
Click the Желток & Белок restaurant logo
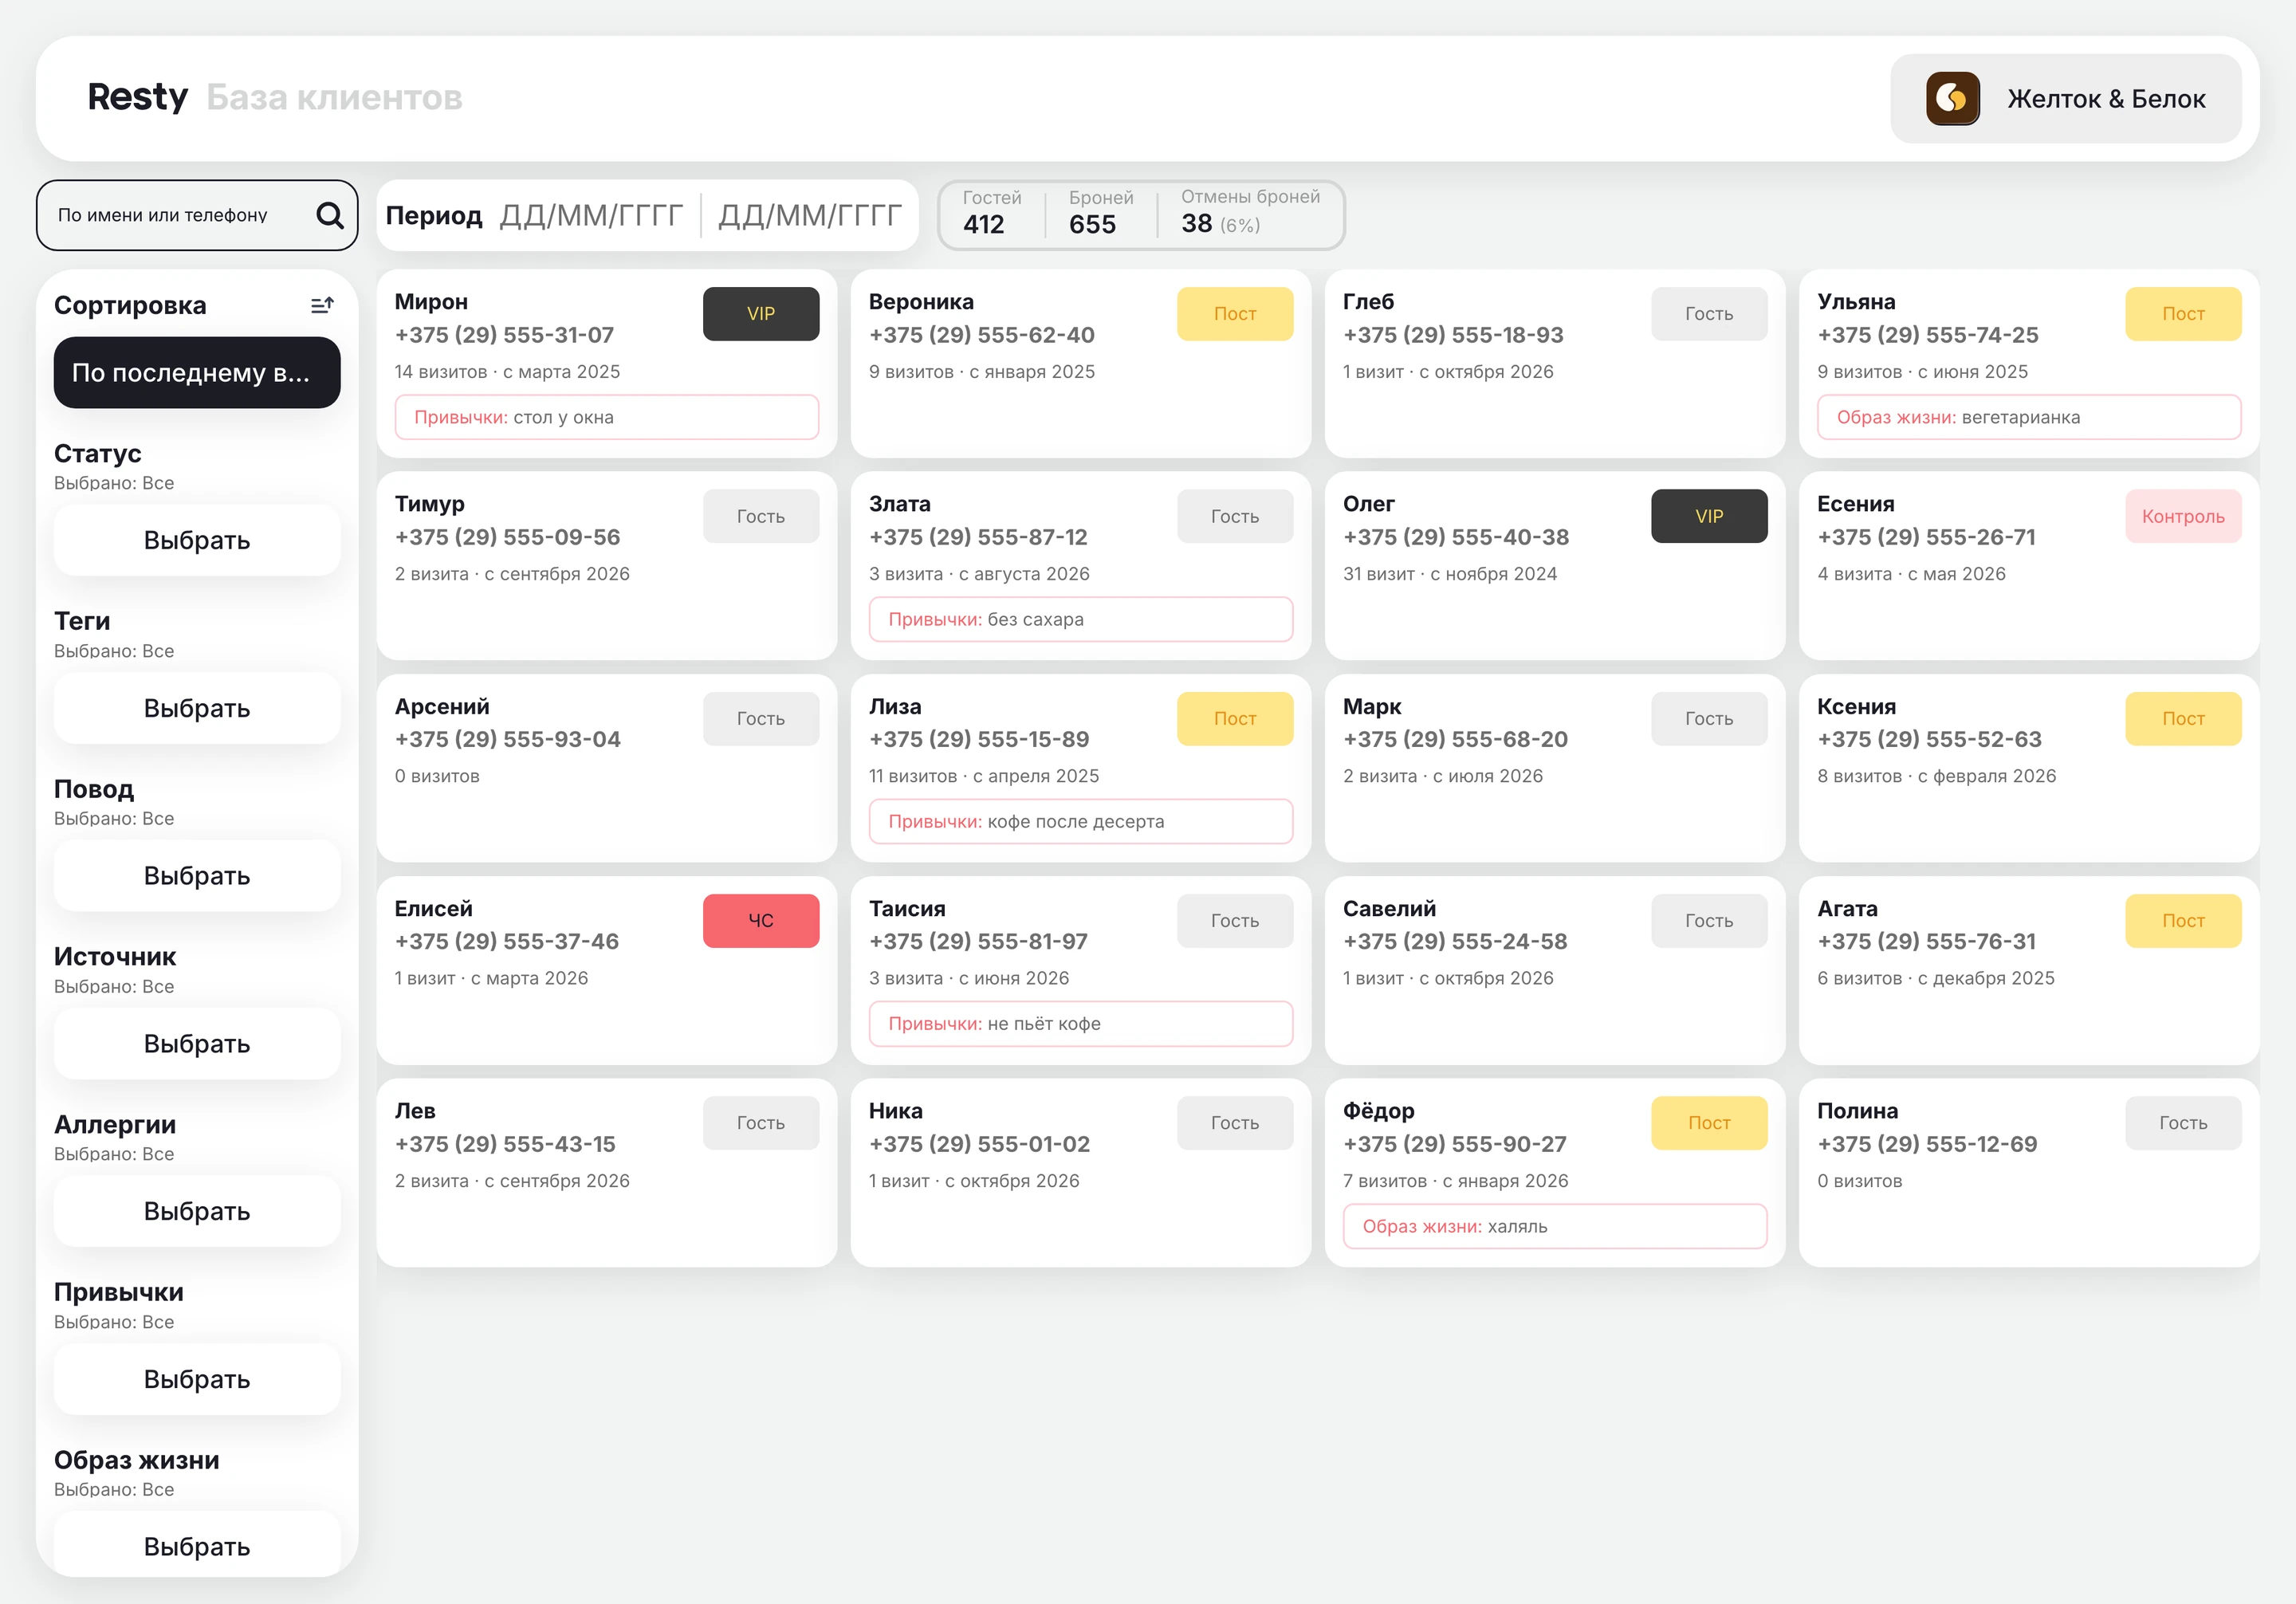tap(1952, 98)
